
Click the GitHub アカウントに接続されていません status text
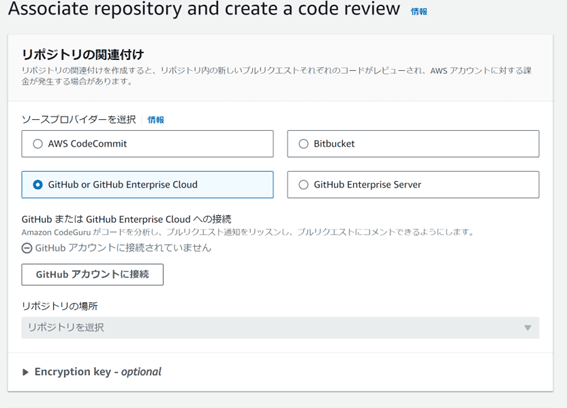pyautogui.click(x=123, y=248)
